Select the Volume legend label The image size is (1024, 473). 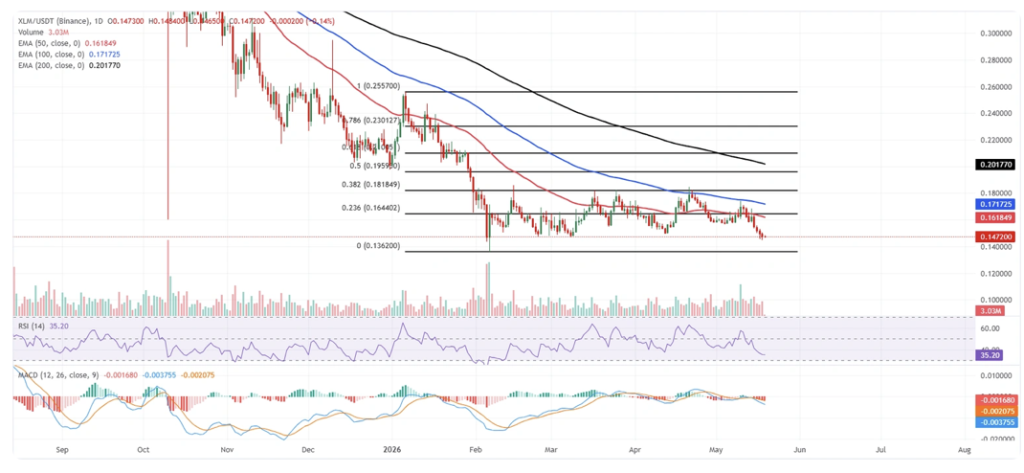(30, 31)
